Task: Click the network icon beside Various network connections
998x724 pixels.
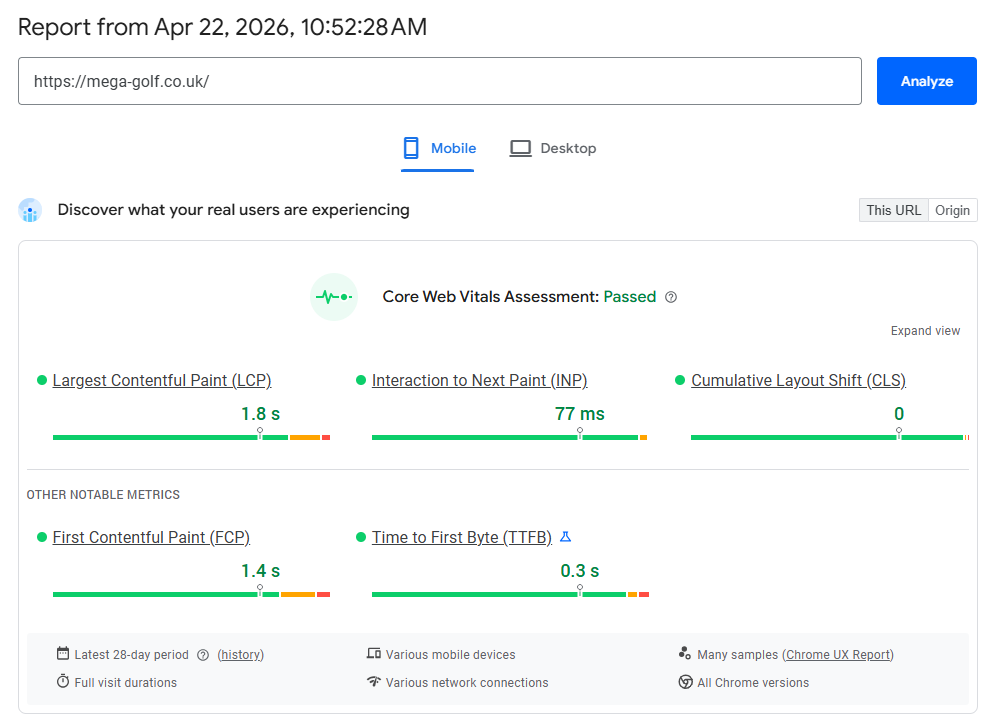Action: pos(371,682)
